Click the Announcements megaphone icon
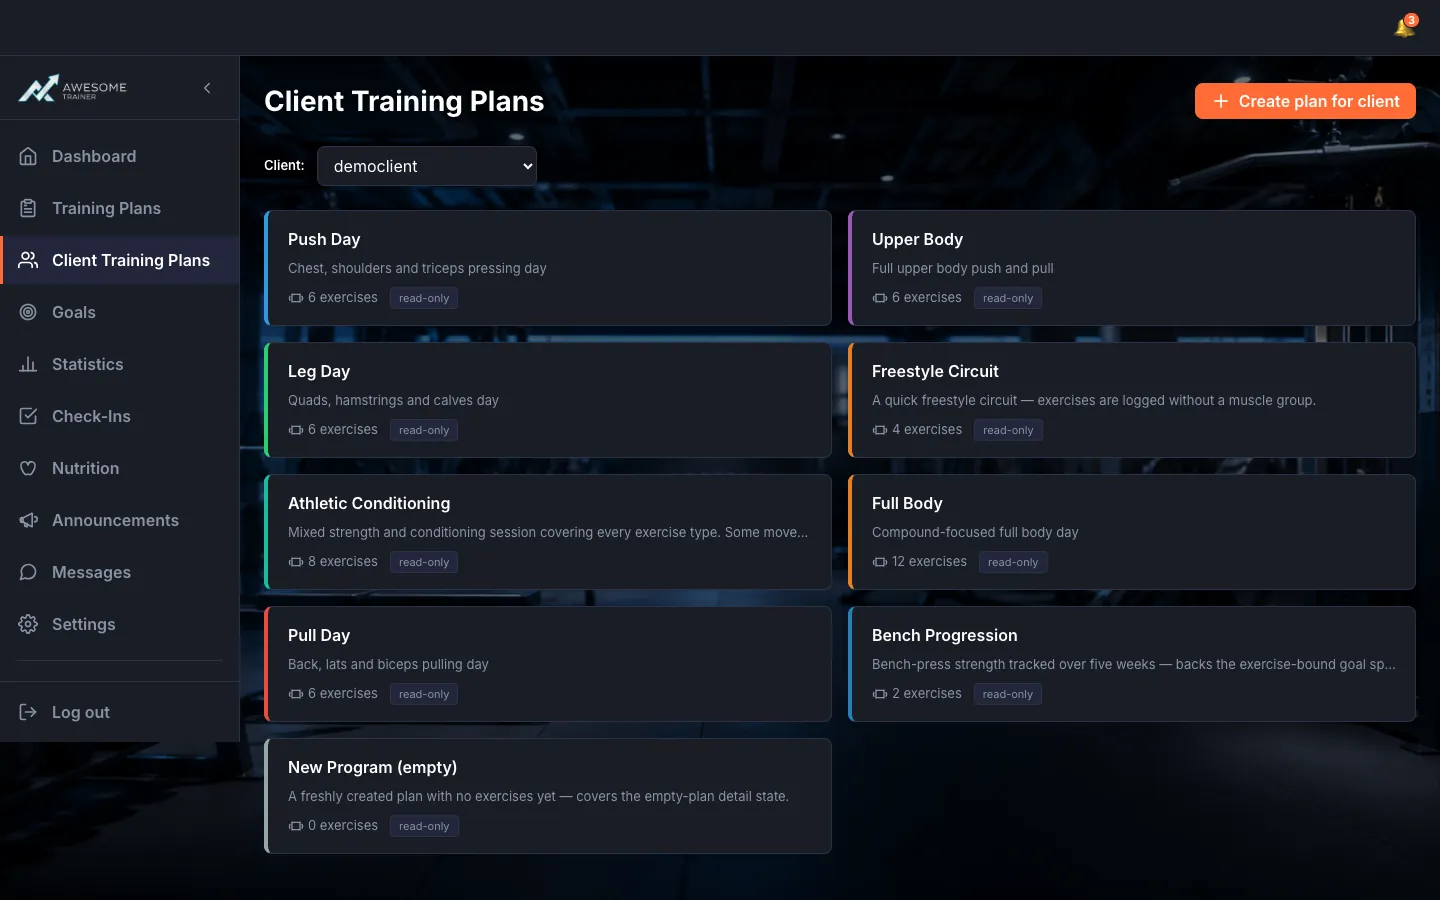The image size is (1440, 900). coord(28,520)
